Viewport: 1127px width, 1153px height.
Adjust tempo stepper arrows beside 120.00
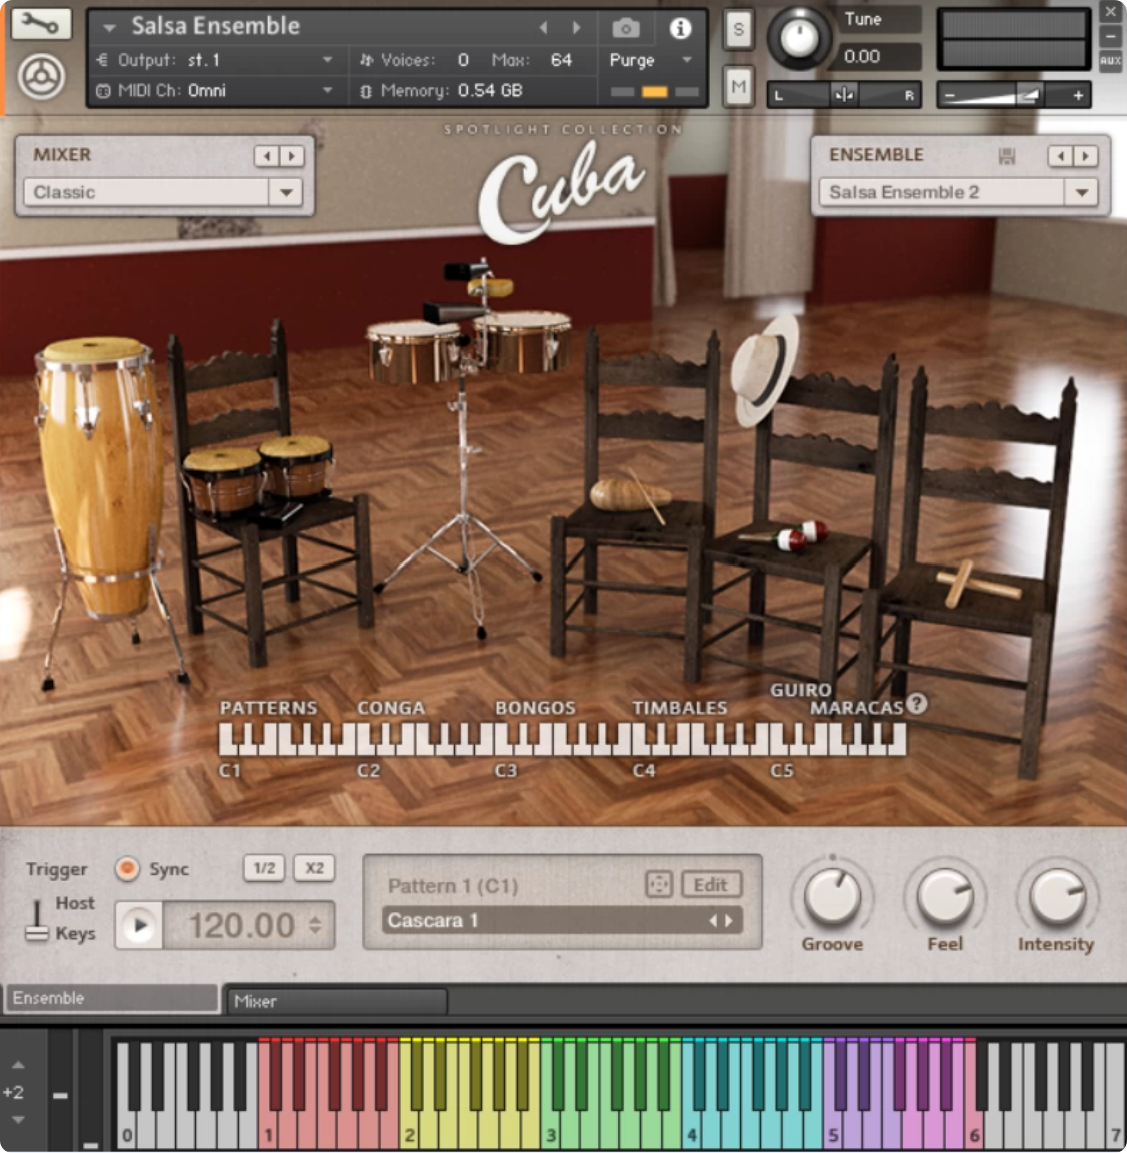[x=315, y=924]
